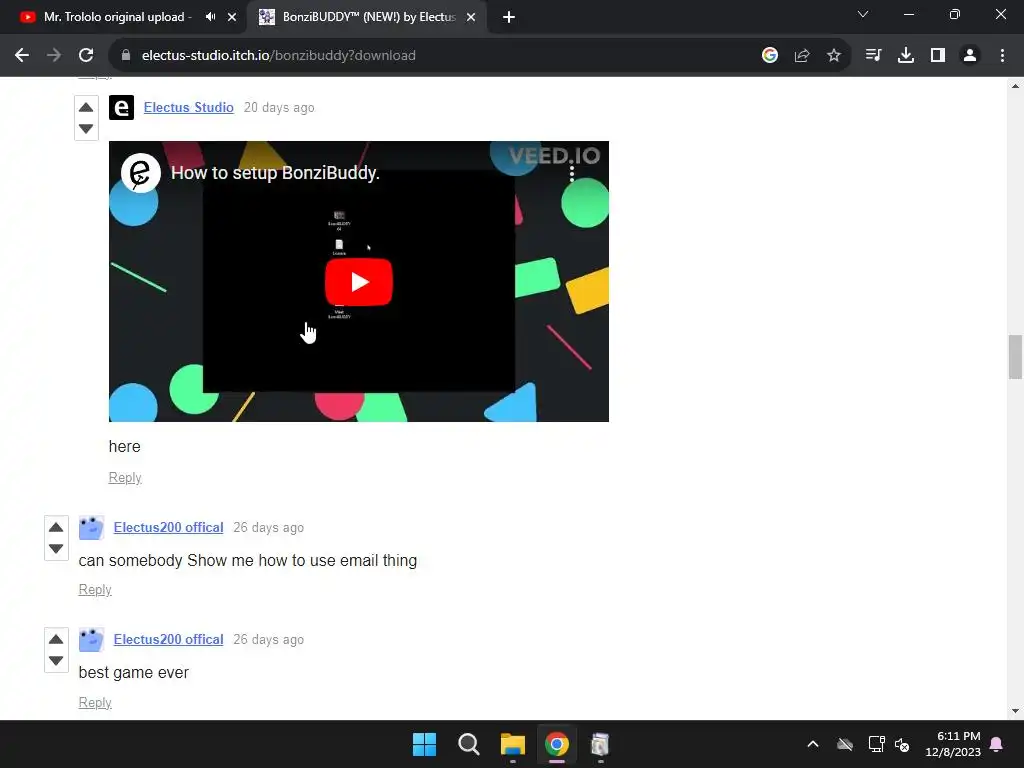Click avatar of the email thing commenter
The height and width of the screenshot is (768, 1024).
pyautogui.click(x=91, y=528)
